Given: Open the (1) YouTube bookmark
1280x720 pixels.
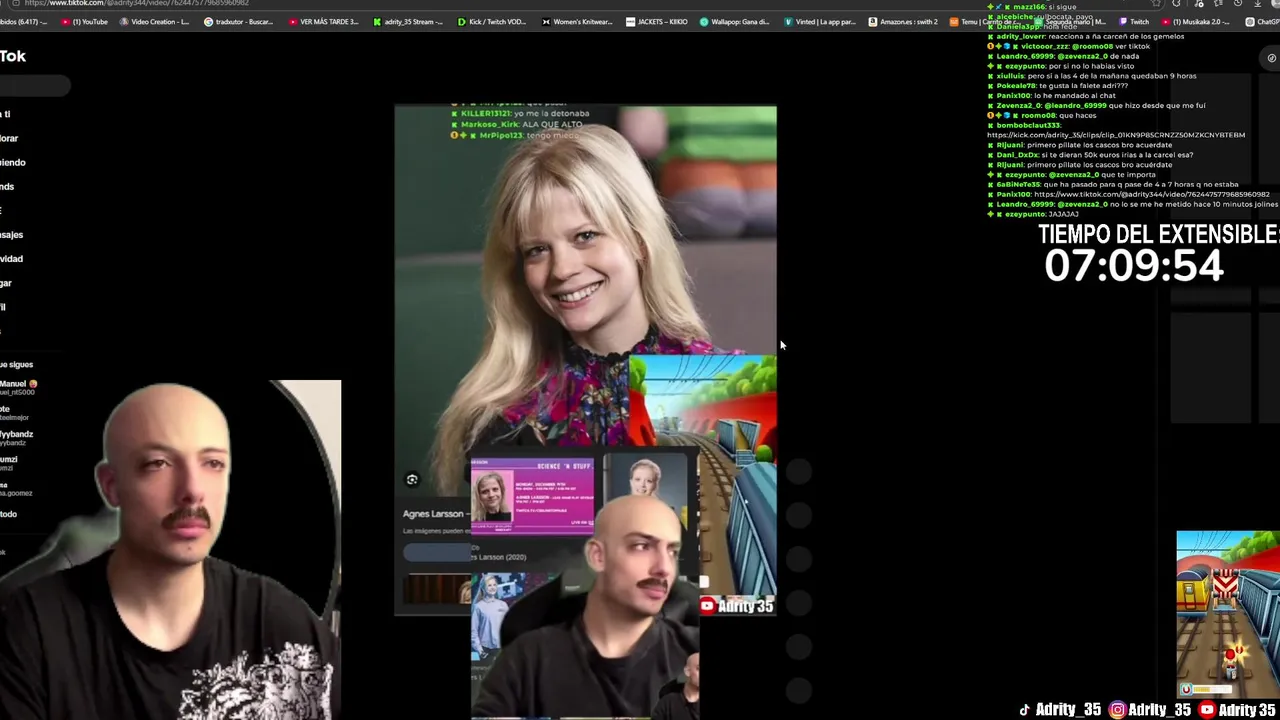Looking at the screenshot, I should click(x=85, y=22).
